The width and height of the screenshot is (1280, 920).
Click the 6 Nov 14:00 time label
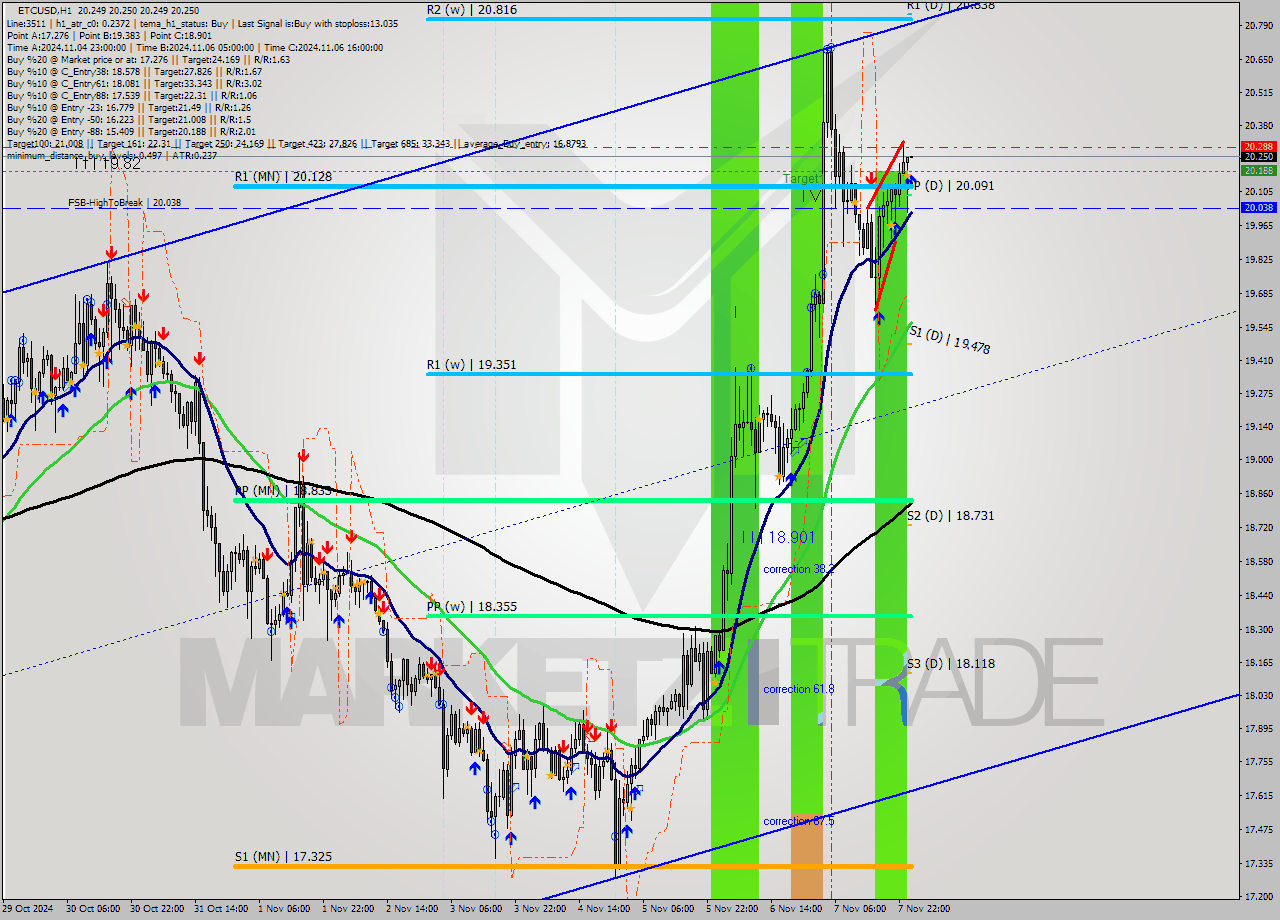tap(797, 909)
